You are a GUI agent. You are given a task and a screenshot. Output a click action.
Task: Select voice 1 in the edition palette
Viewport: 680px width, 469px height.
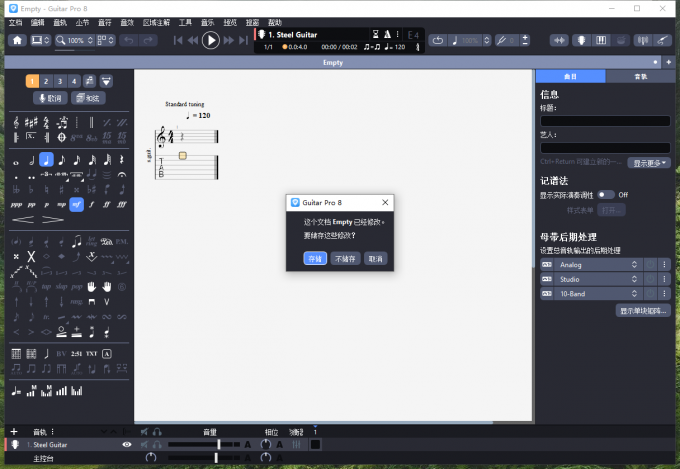pos(32,81)
